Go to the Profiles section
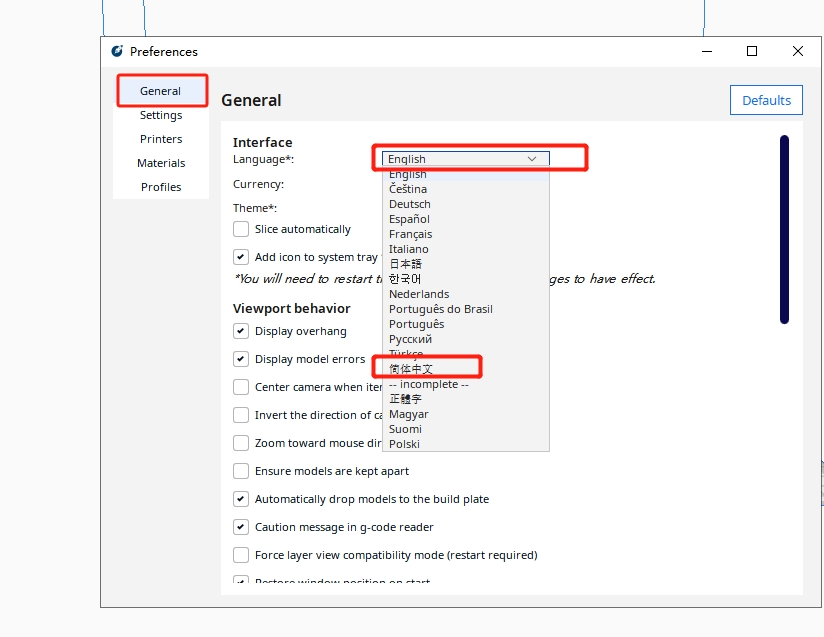 click(x=161, y=187)
